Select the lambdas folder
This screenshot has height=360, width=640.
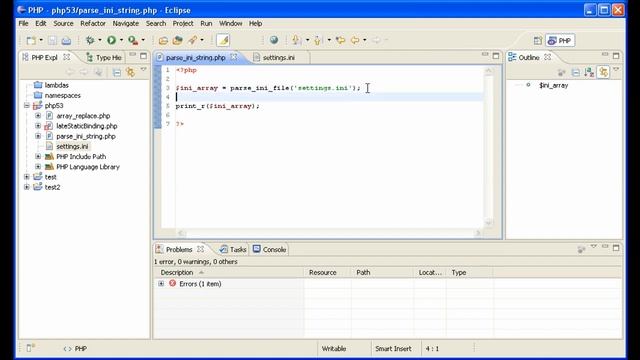pyautogui.click(x=56, y=85)
